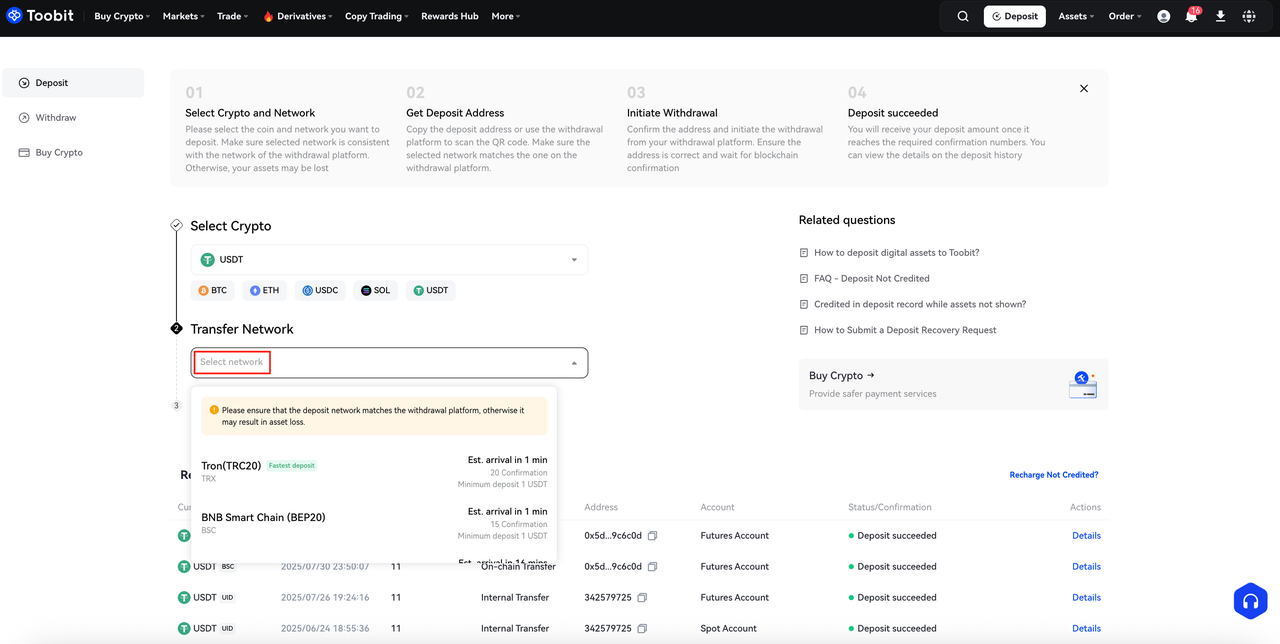
Task: Open Details for first deposit row
Action: click(1086, 536)
